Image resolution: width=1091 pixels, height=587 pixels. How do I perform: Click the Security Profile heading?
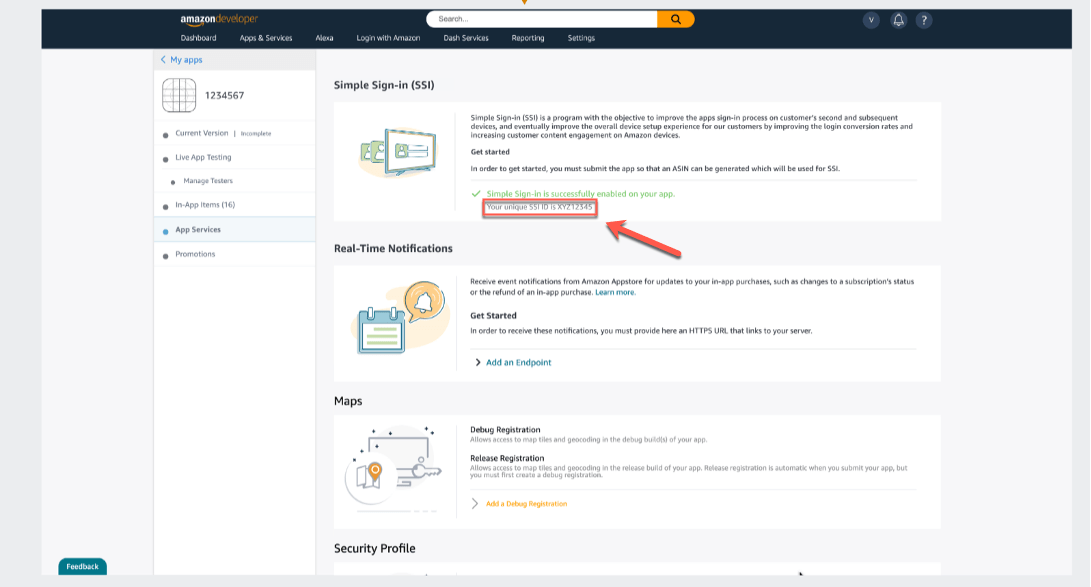pyautogui.click(x=374, y=548)
